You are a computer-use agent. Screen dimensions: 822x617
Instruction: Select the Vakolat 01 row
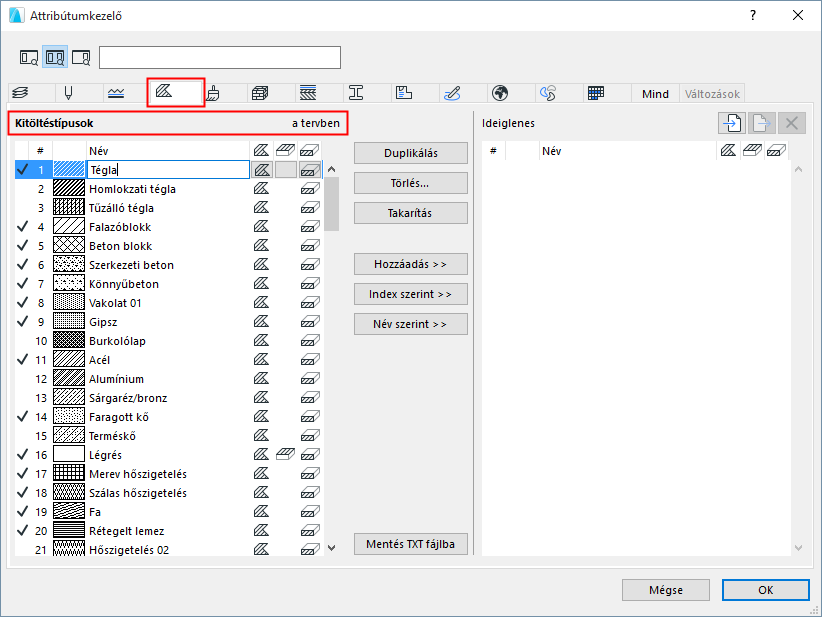pos(169,303)
